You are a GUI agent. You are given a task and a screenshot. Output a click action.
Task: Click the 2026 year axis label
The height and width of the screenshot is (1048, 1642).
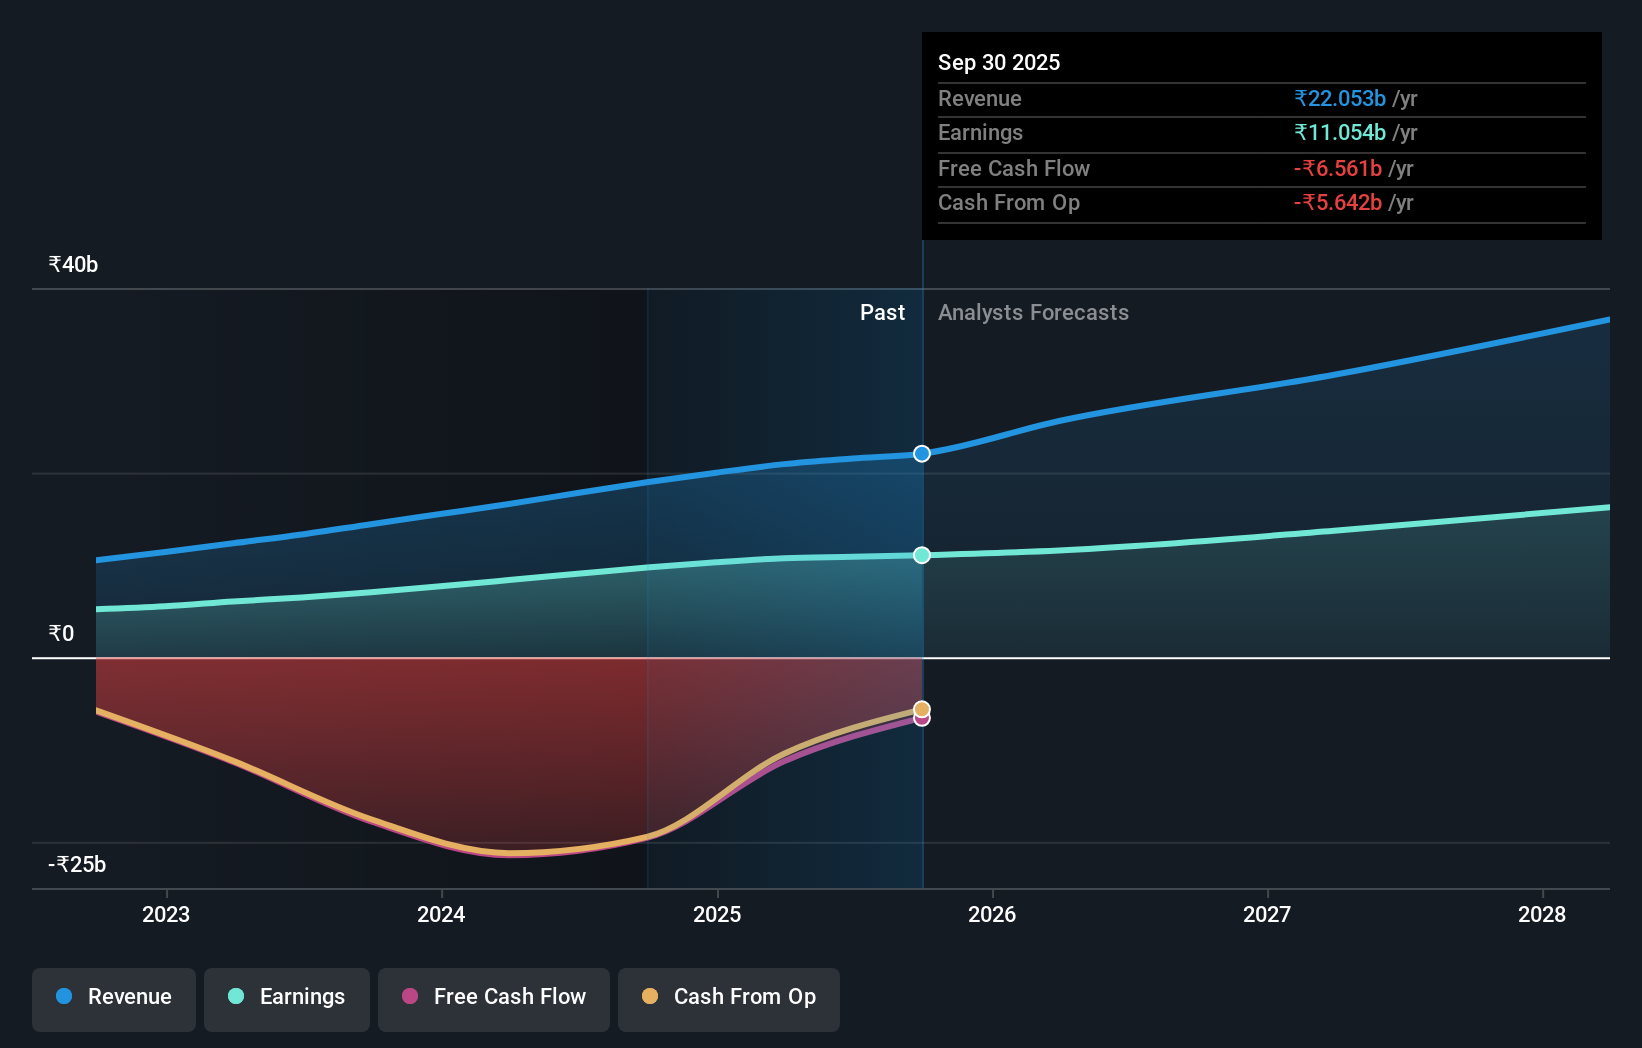(x=991, y=914)
